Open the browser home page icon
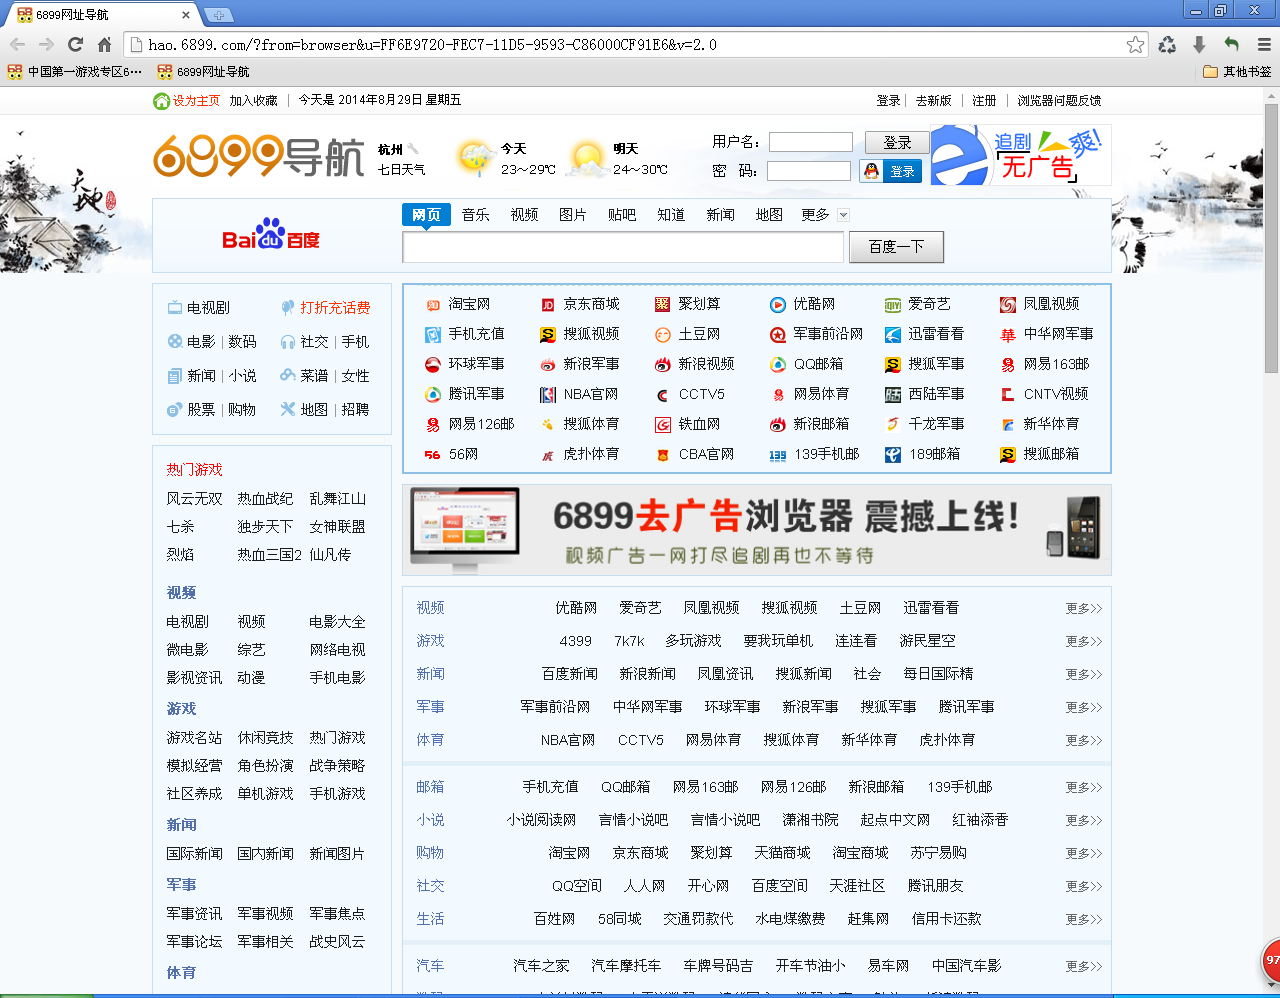The image size is (1280, 998). click(104, 44)
